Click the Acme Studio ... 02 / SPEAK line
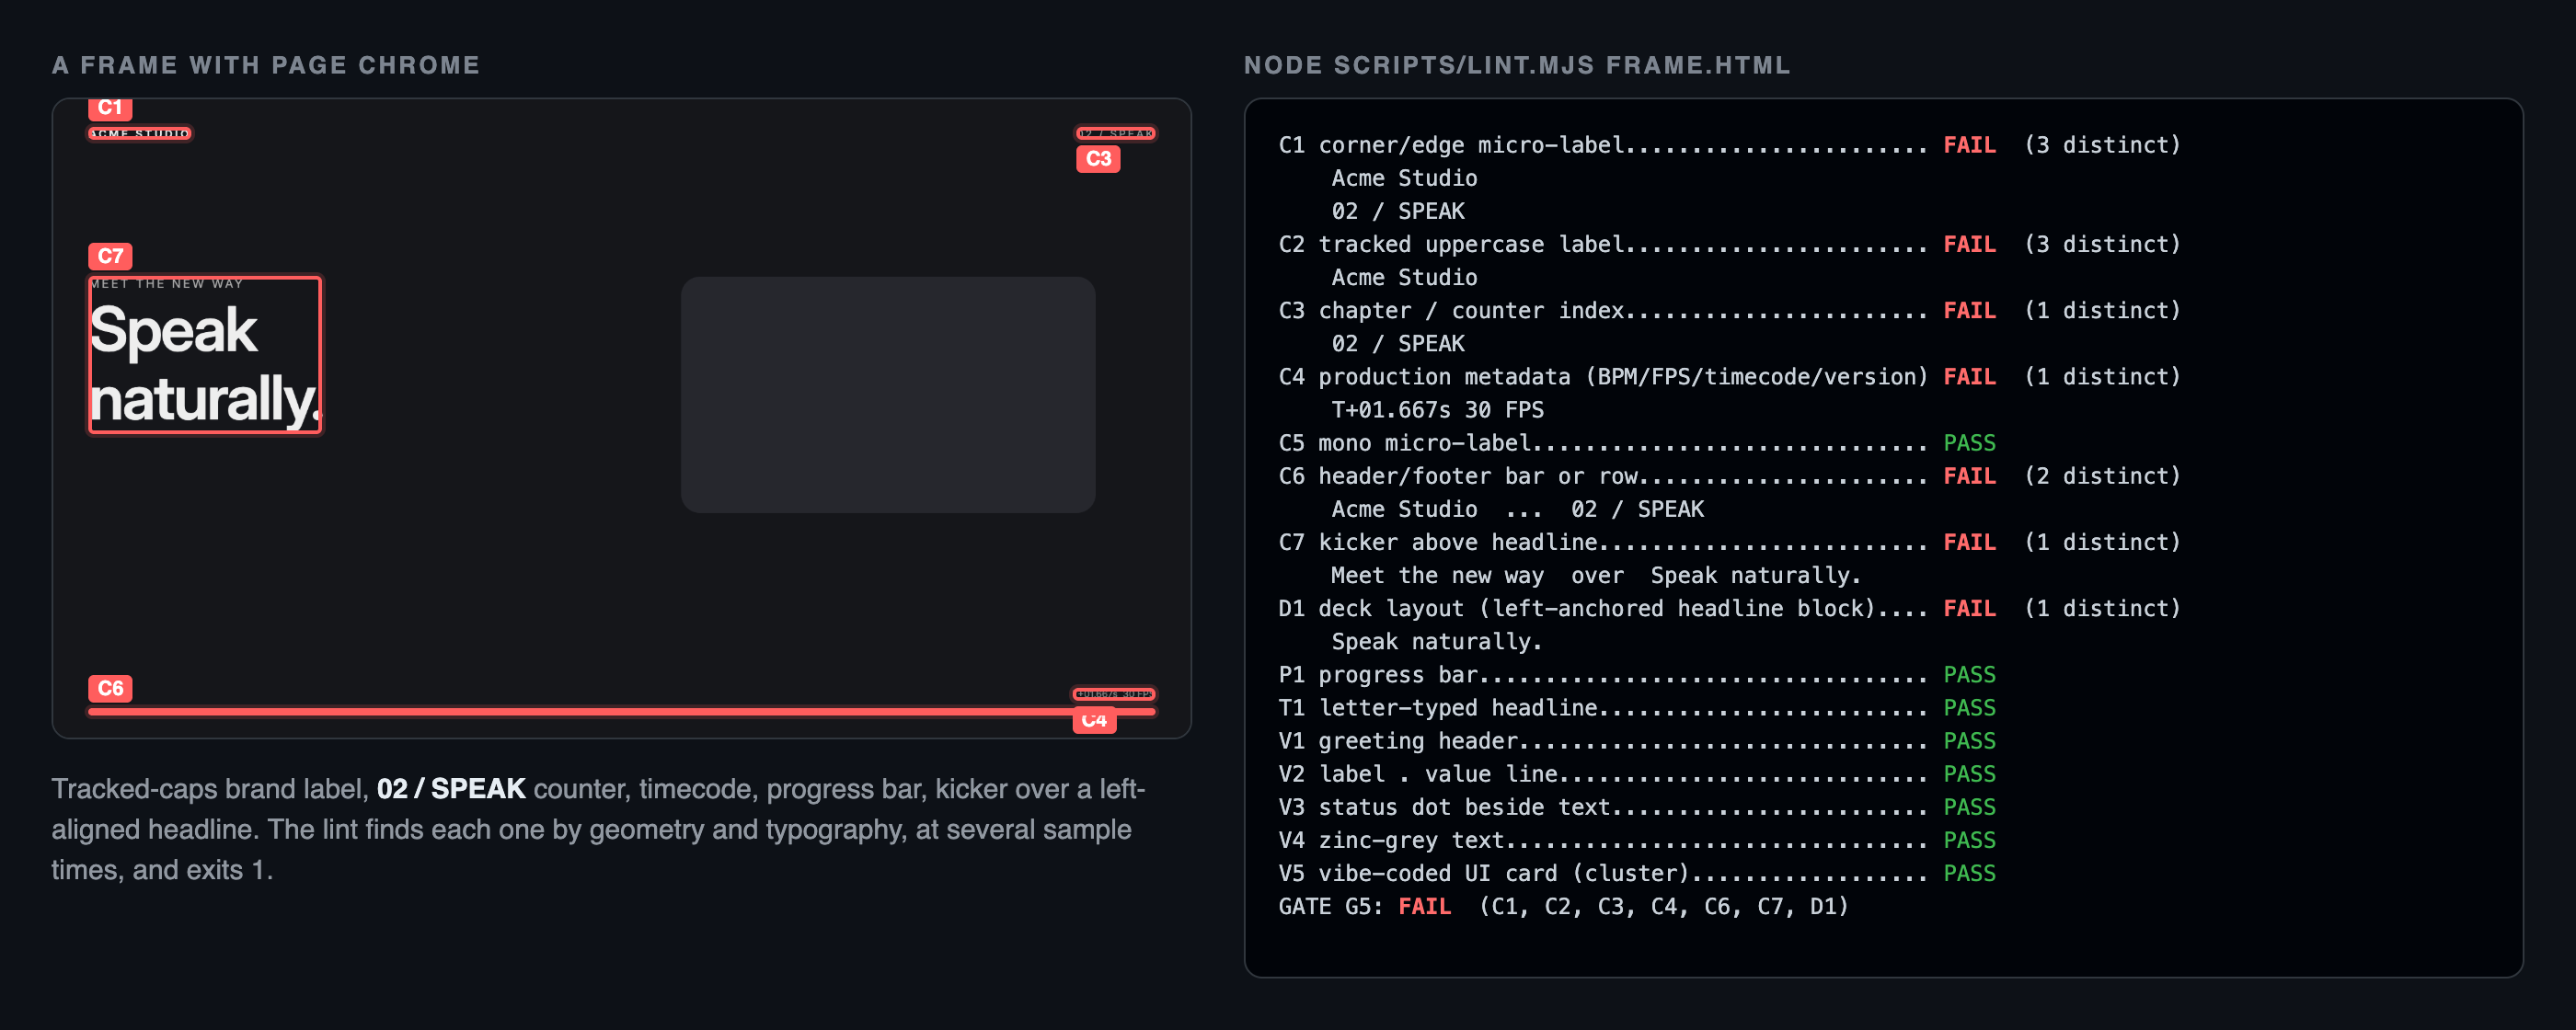 pyautogui.click(x=1517, y=509)
